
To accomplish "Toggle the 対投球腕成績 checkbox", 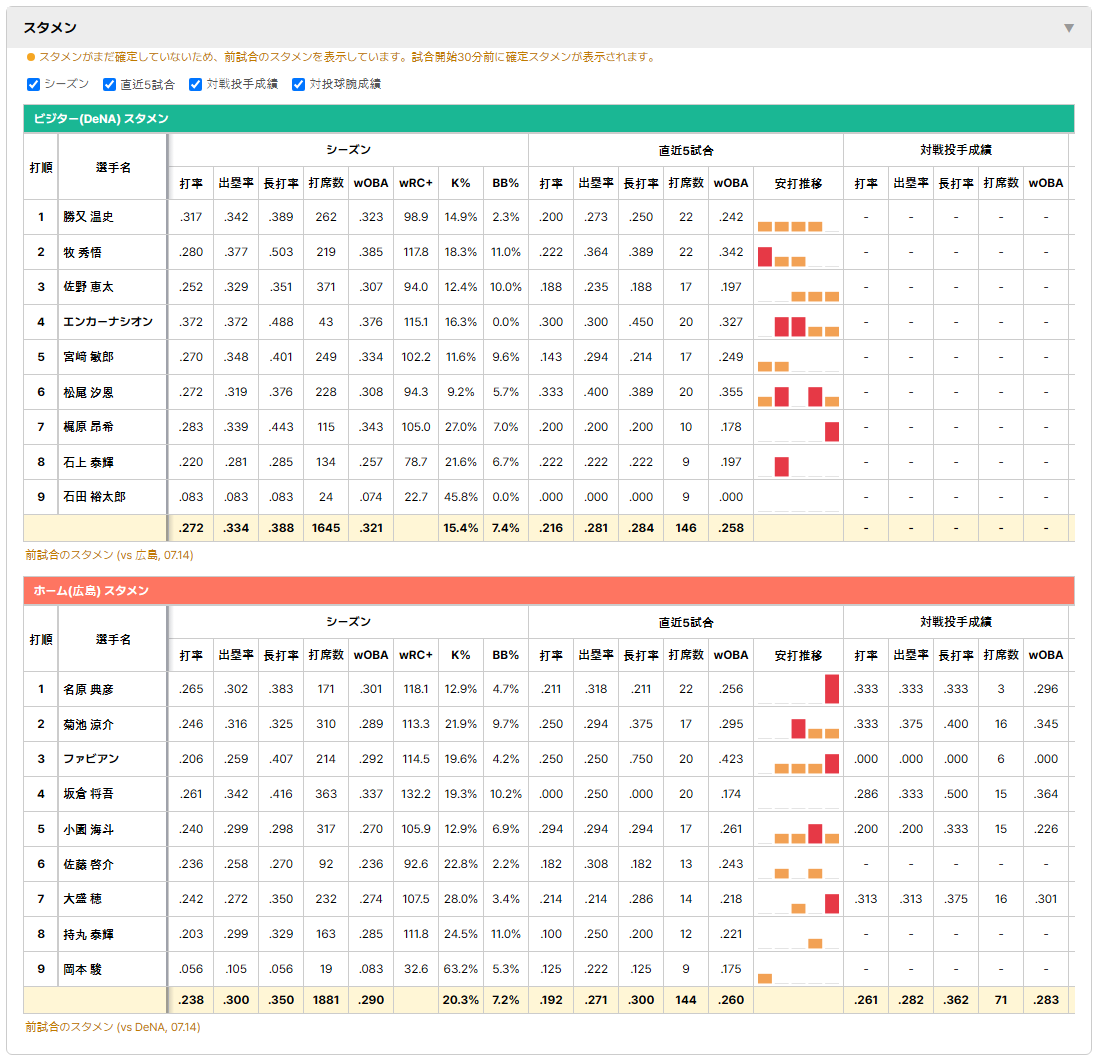I will pos(298,84).
